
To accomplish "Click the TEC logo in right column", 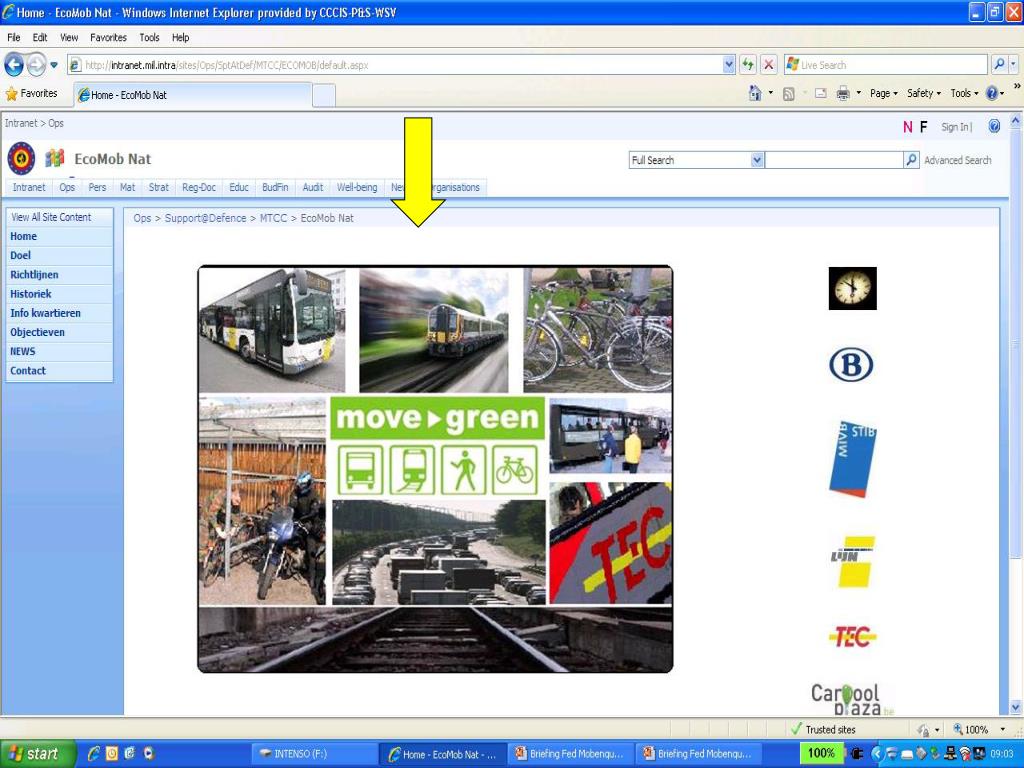I will (852, 636).
